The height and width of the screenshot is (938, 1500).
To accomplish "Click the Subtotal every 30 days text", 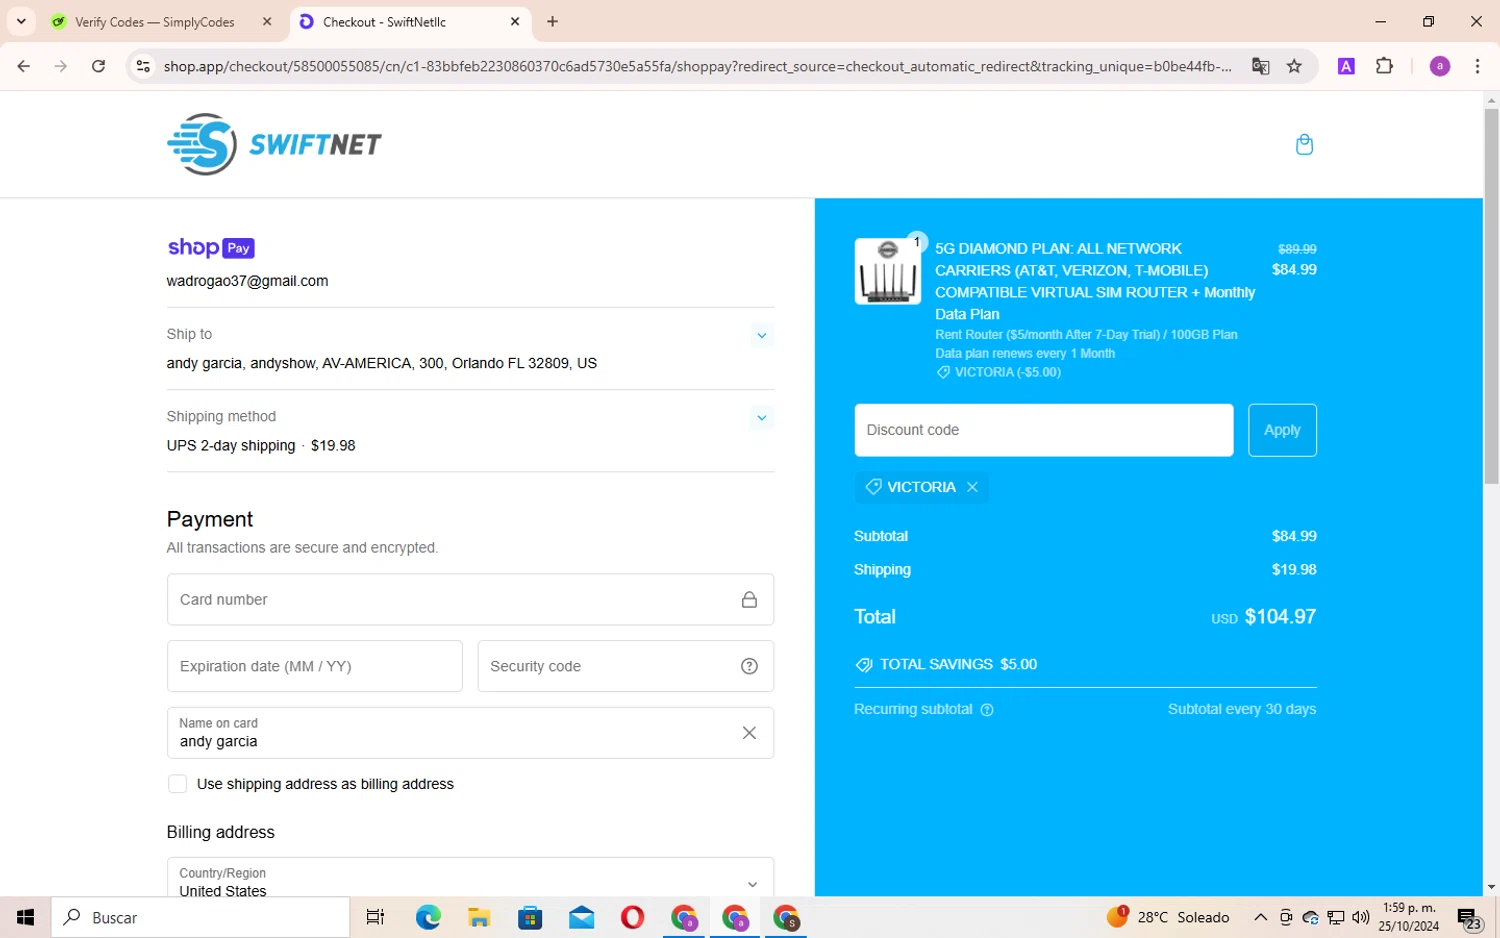I will 1242,709.
